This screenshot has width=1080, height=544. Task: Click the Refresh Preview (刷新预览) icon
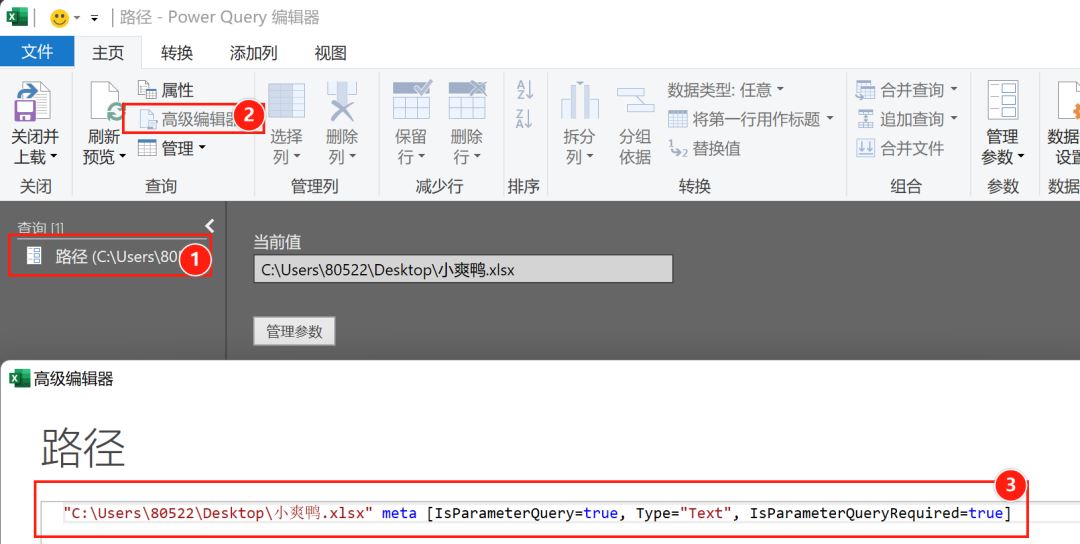(104, 102)
